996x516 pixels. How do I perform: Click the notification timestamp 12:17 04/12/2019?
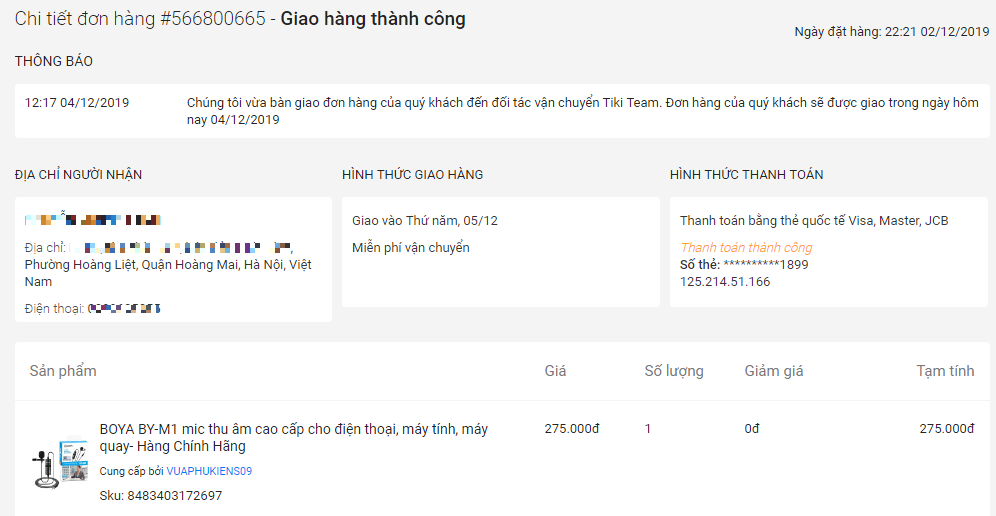point(77,102)
